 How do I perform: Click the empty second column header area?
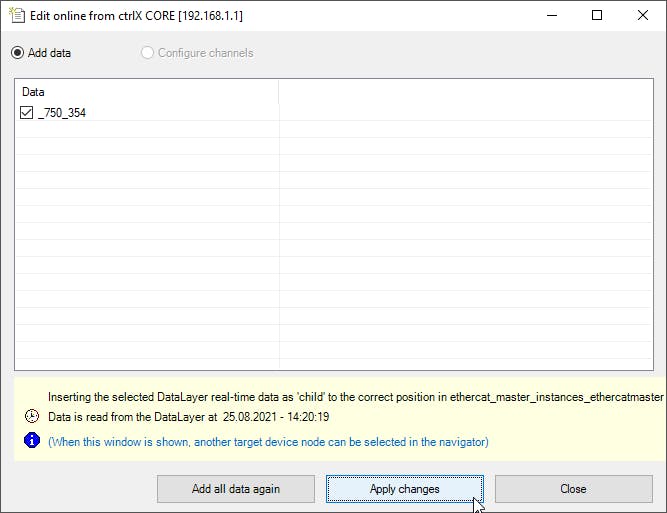[466, 92]
